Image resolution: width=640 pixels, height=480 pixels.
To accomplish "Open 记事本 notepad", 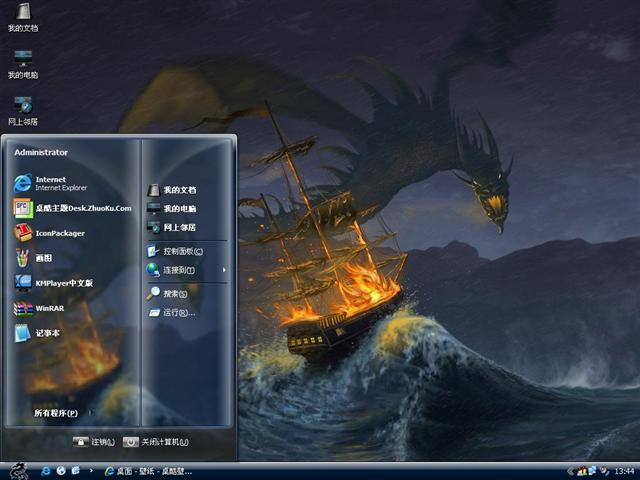I will 37,333.
